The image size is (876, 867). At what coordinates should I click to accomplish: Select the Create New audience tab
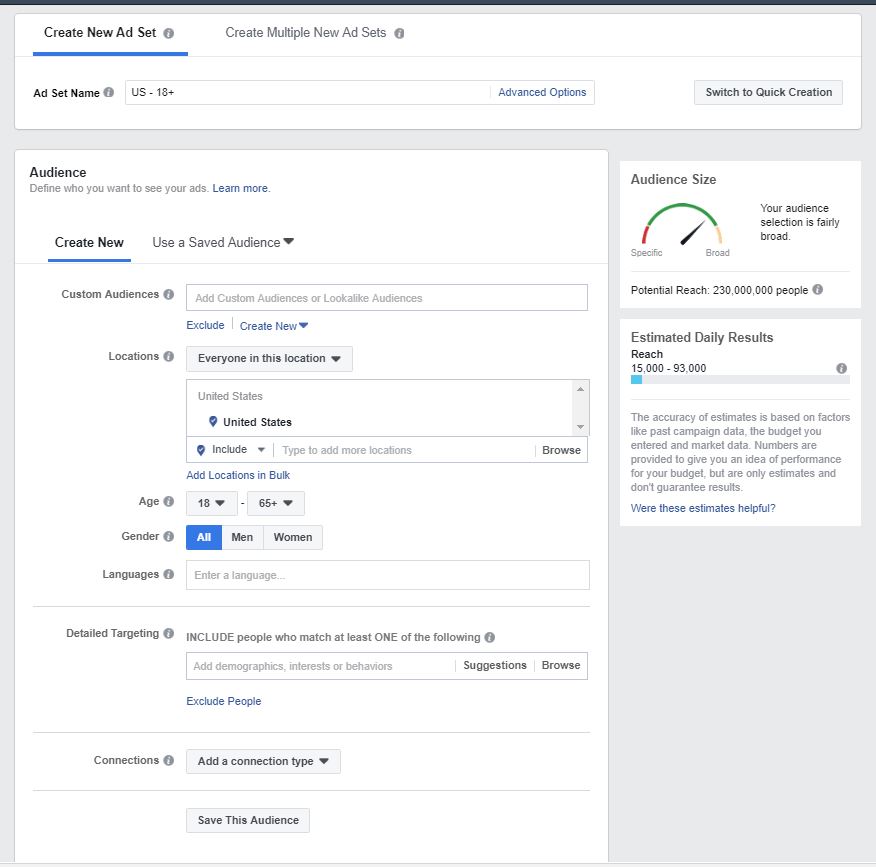tap(89, 243)
